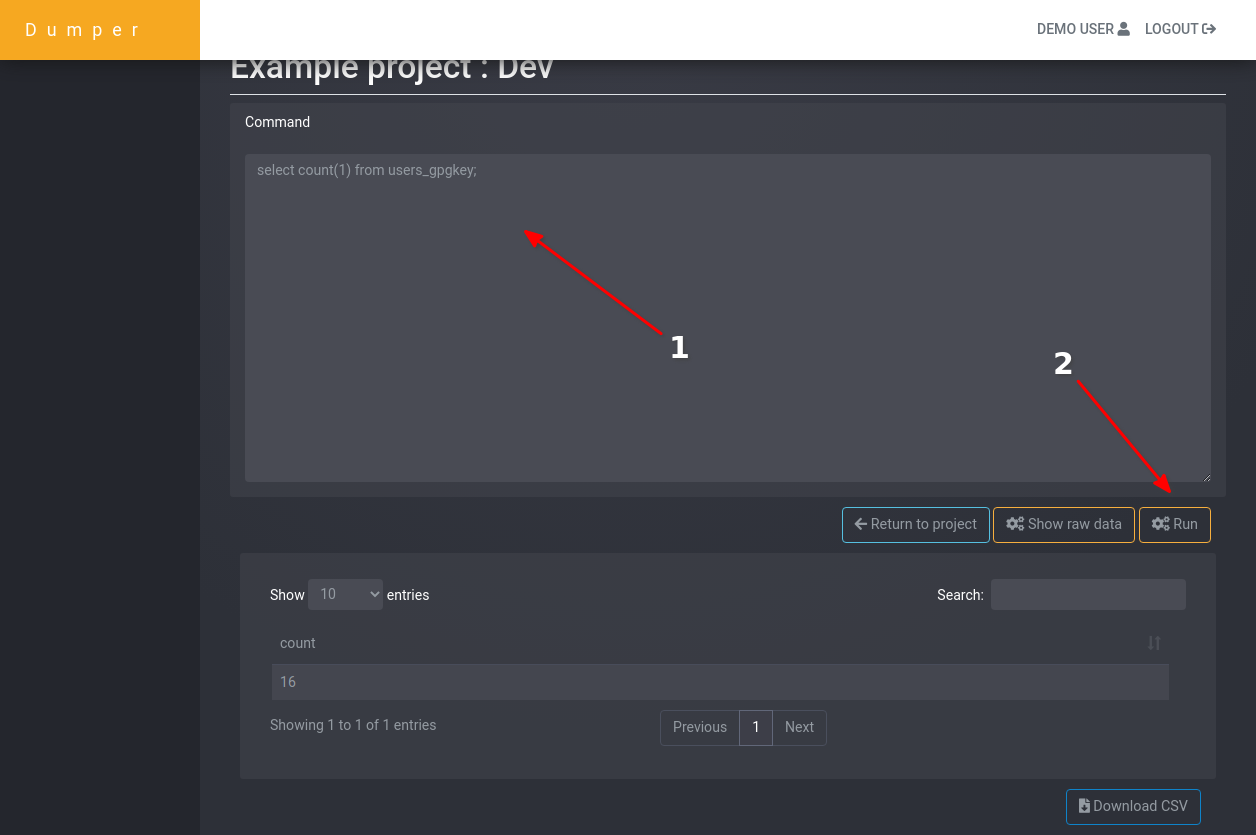This screenshot has height=835, width=1256.
Task: Click the Logout link
Action: tap(1180, 29)
